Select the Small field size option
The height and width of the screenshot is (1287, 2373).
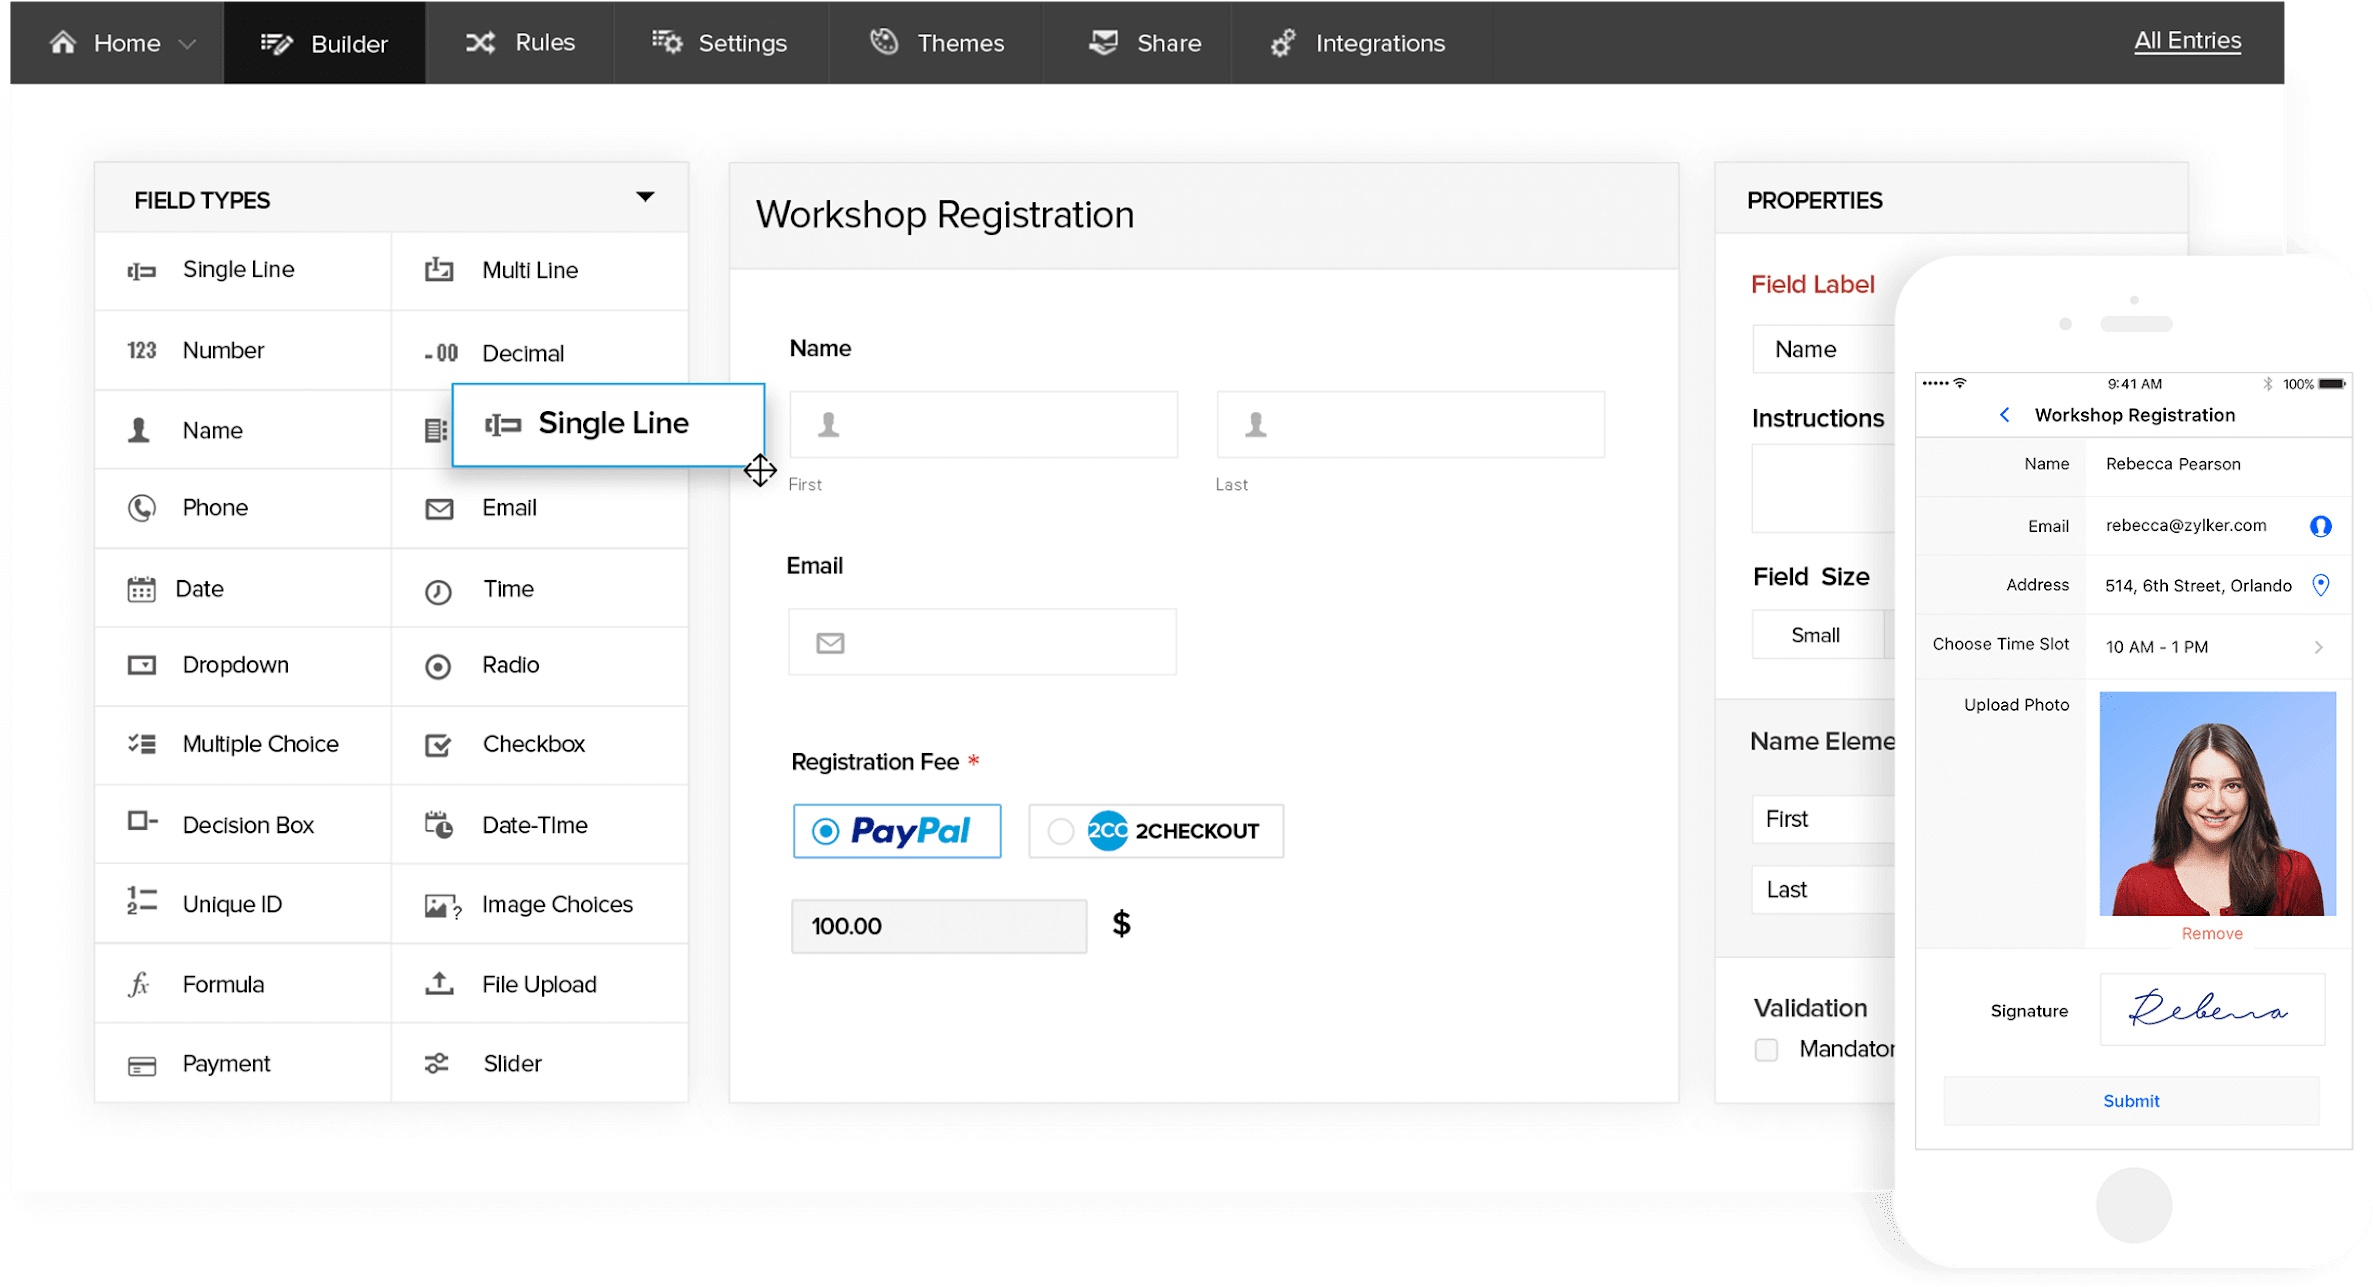[x=1815, y=635]
